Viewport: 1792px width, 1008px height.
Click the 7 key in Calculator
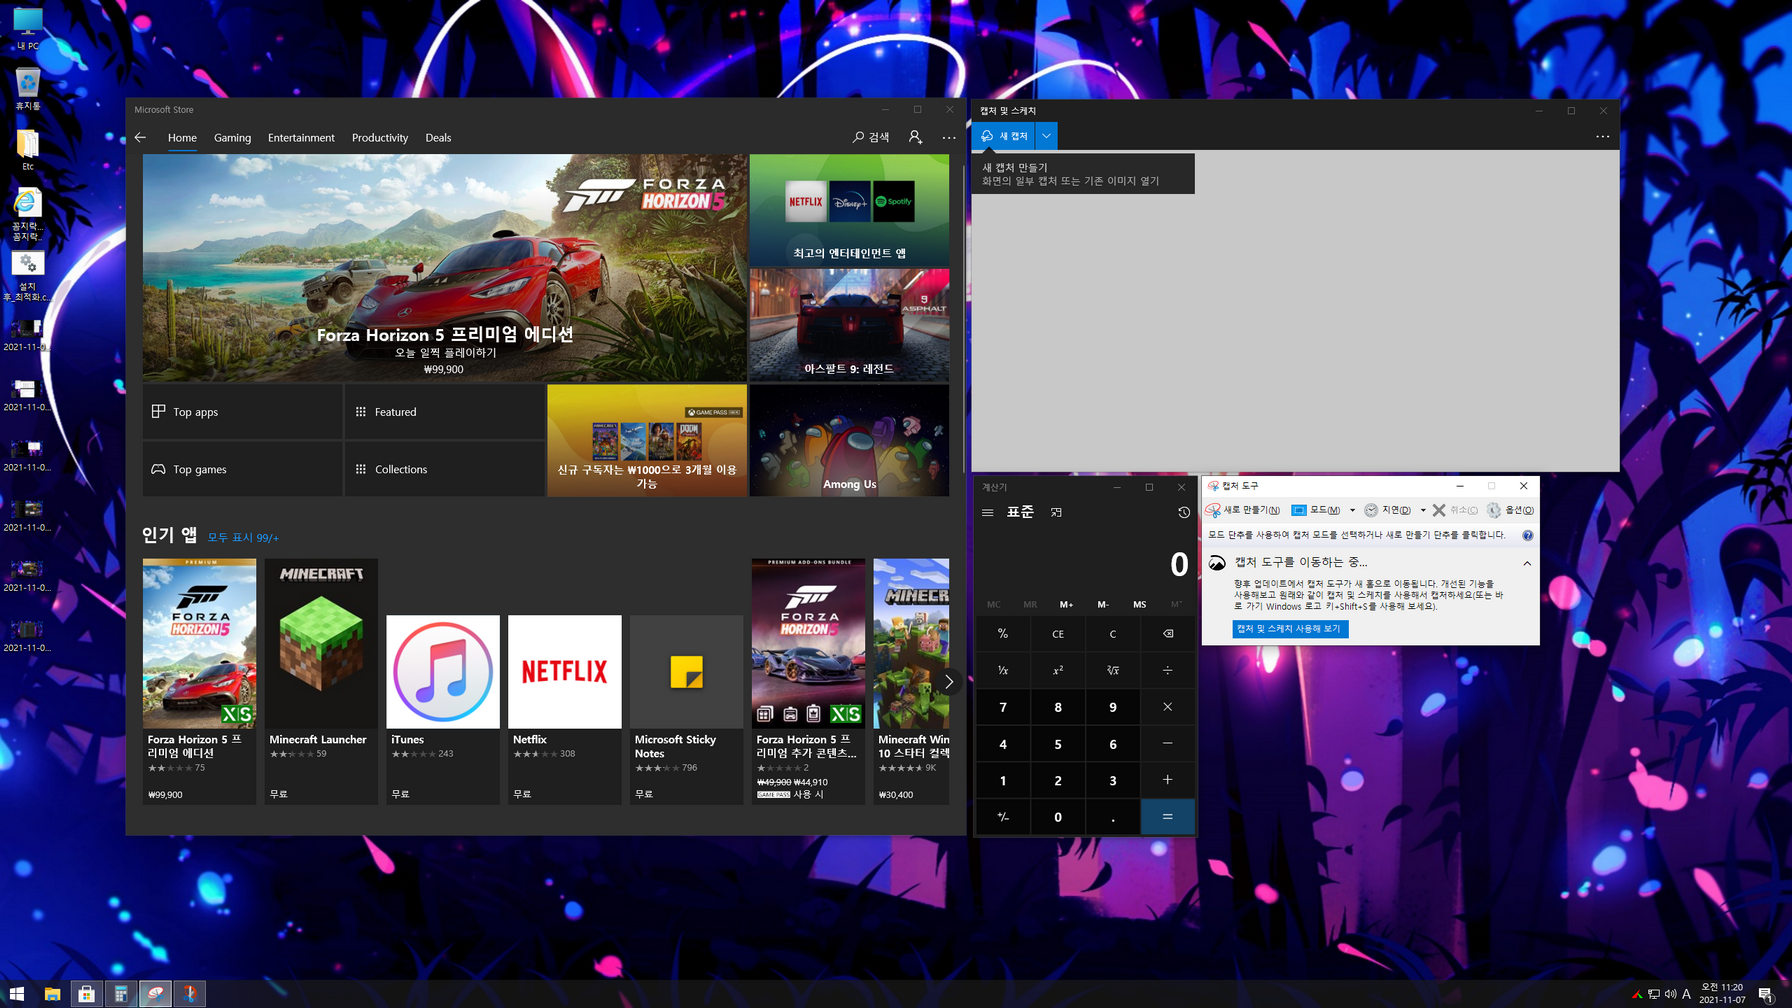(x=1003, y=707)
